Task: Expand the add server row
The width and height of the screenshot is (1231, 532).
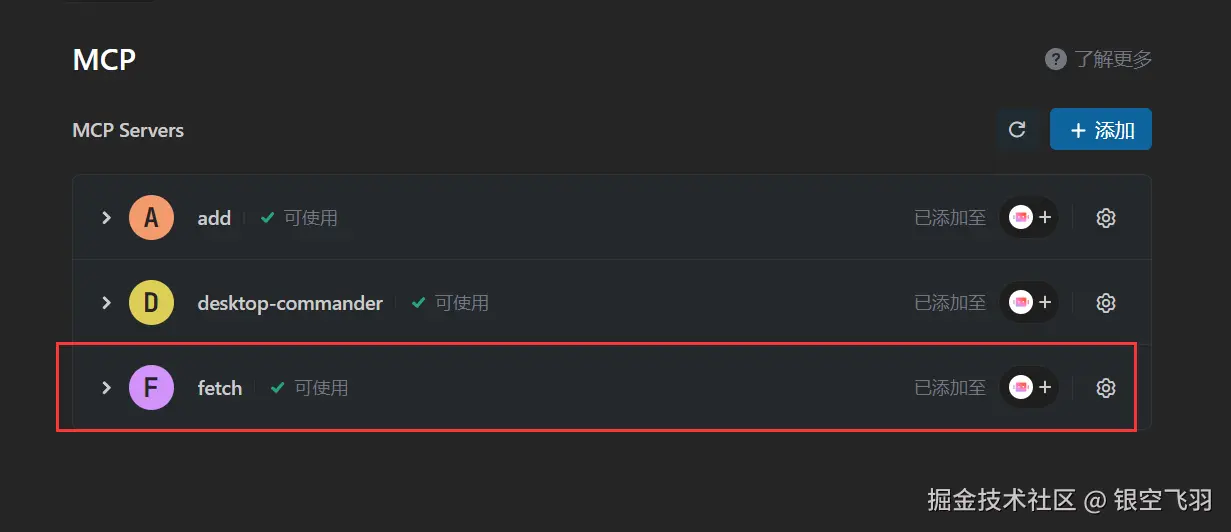Action: tap(106, 218)
